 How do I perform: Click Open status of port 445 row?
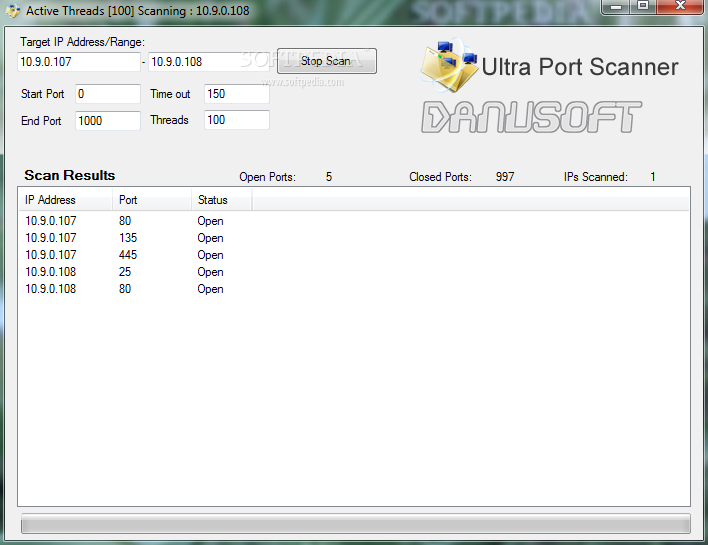[210, 256]
